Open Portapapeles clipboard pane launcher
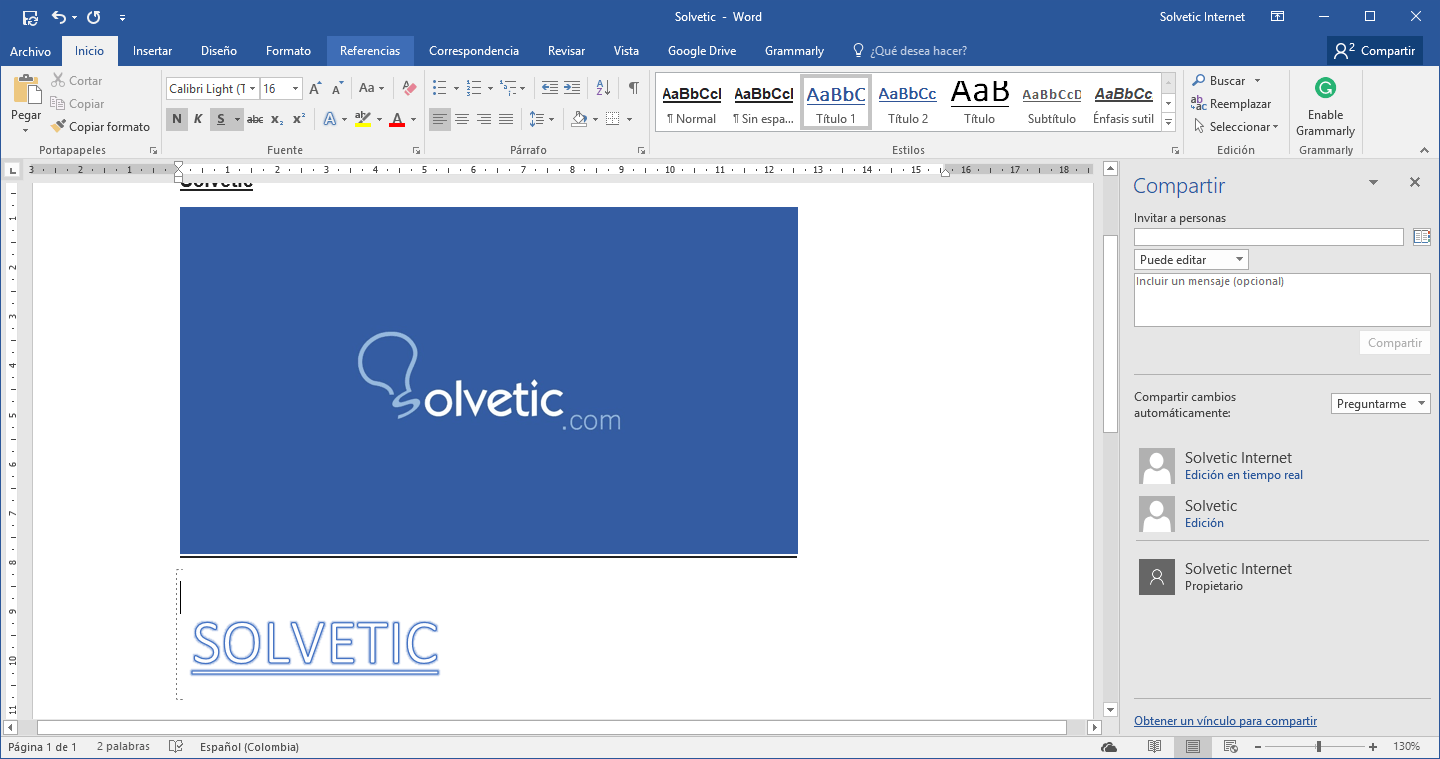The width and height of the screenshot is (1440, 759). tap(153, 151)
